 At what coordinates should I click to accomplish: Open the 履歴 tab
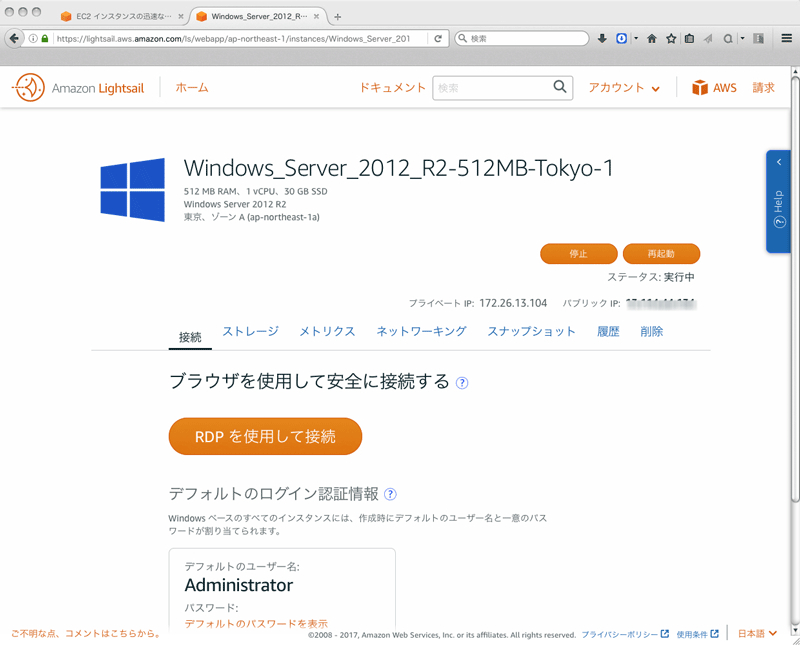click(608, 332)
